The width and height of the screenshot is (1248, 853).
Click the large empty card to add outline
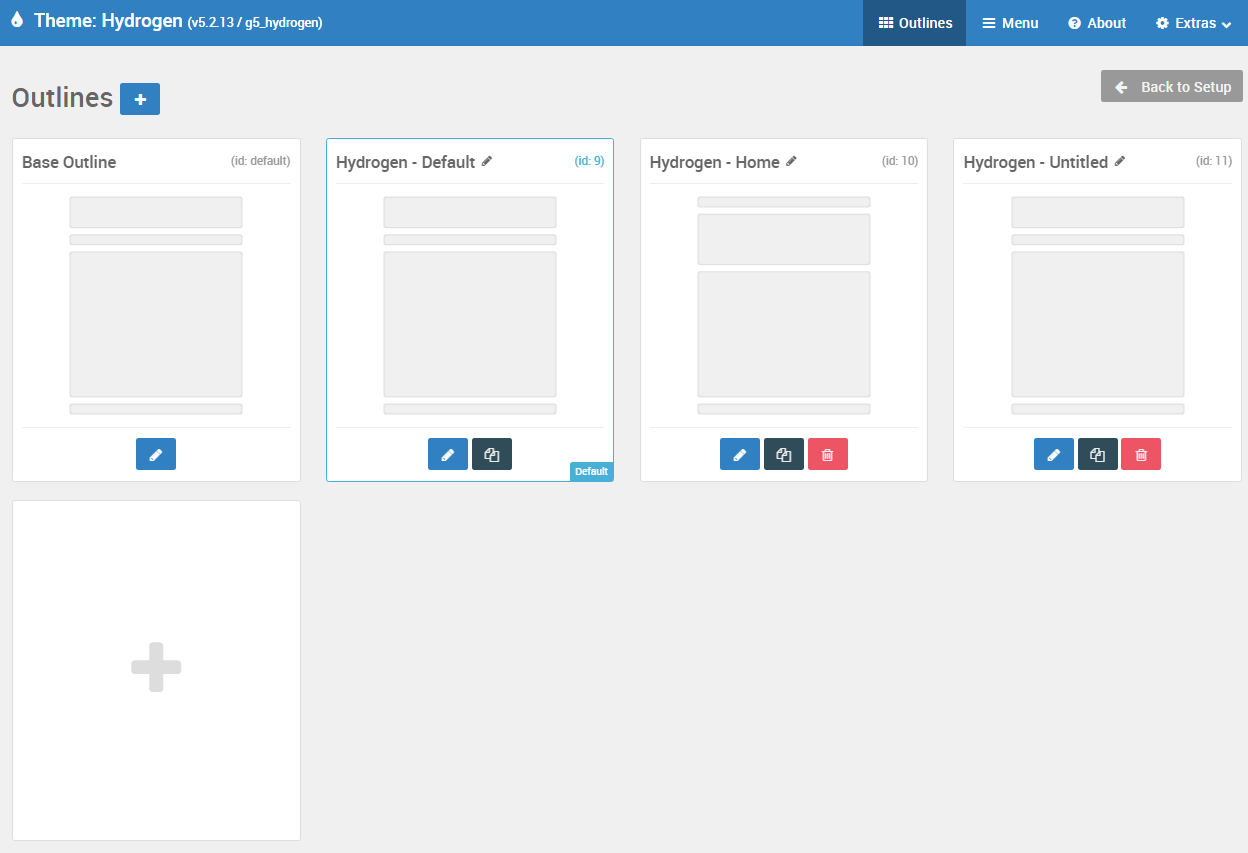[x=156, y=669]
